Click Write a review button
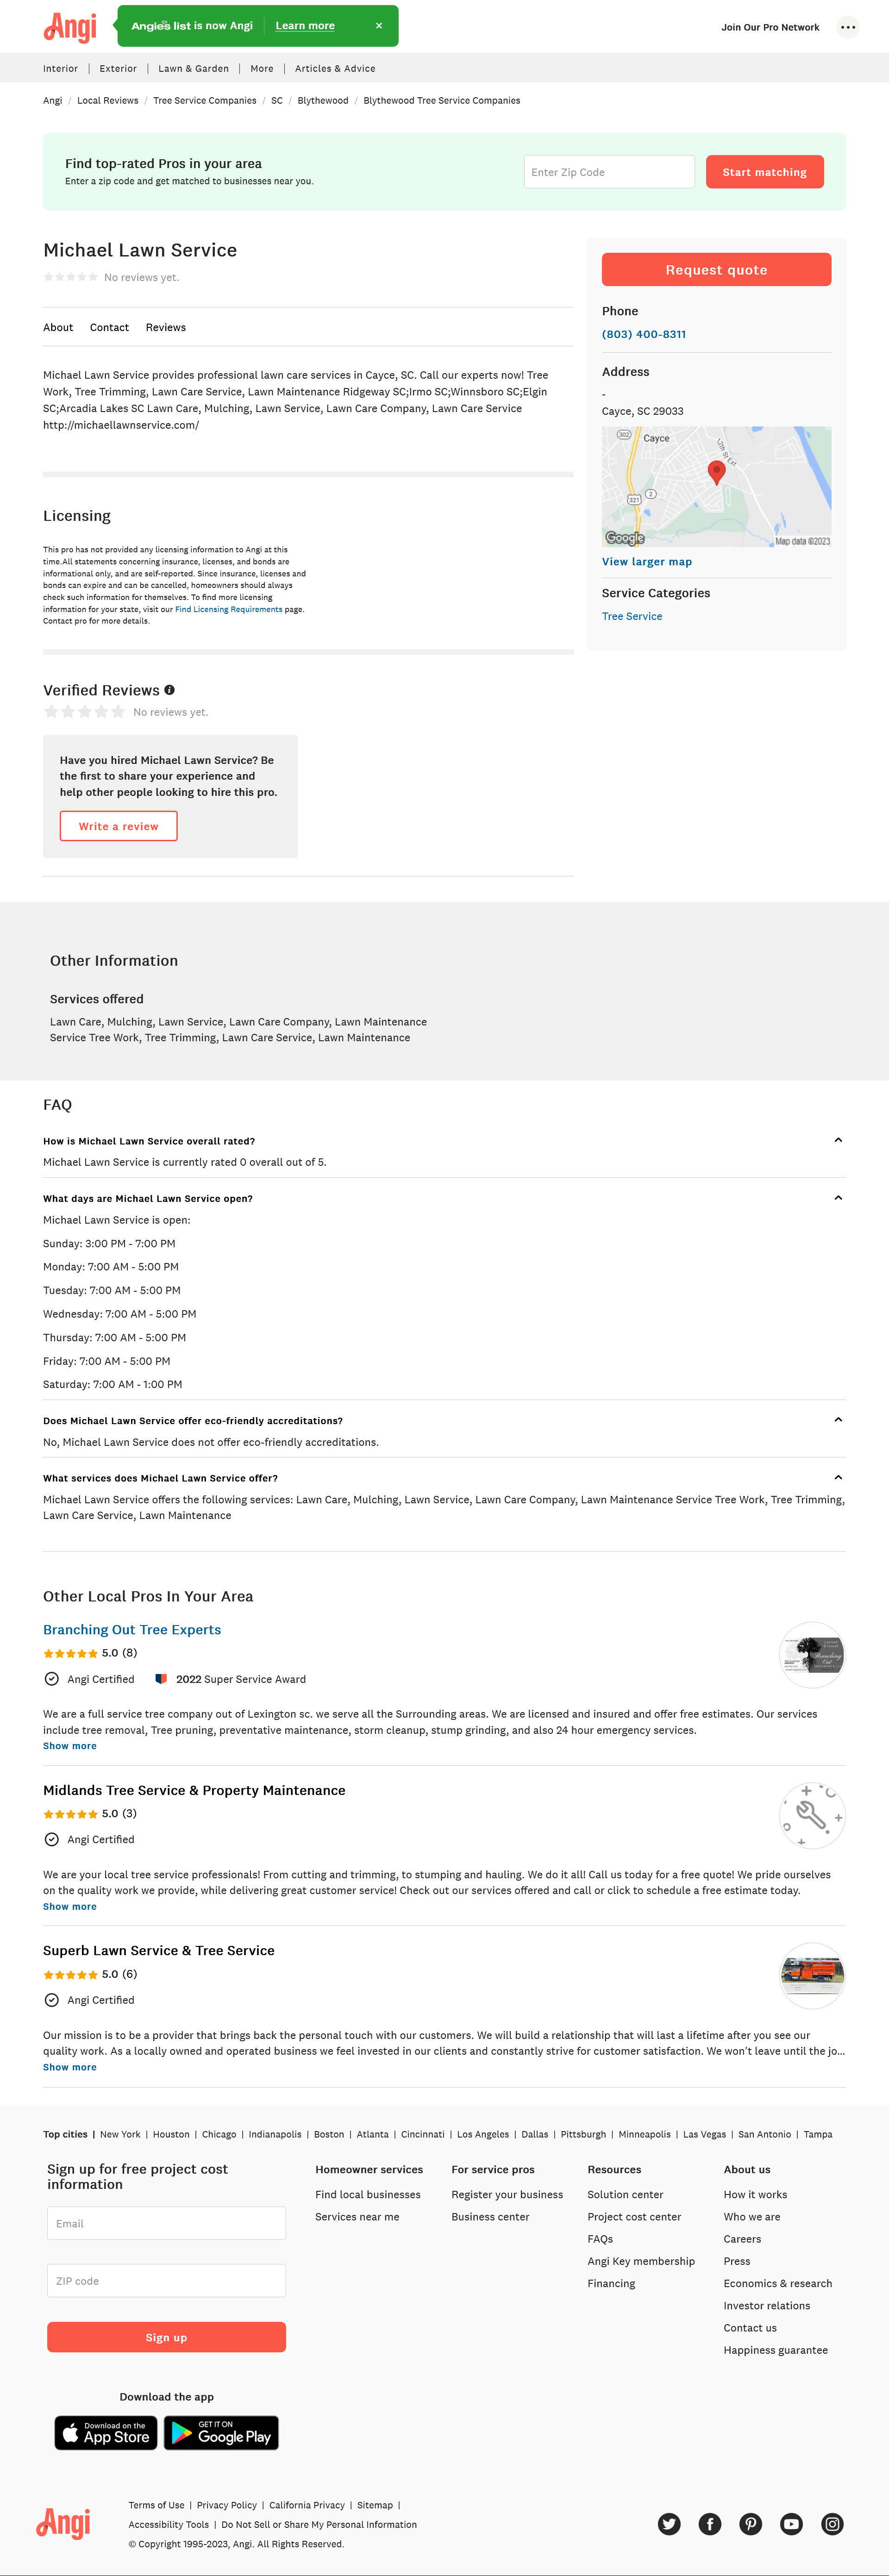The image size is (889, 2576). [x=119, y=826]
